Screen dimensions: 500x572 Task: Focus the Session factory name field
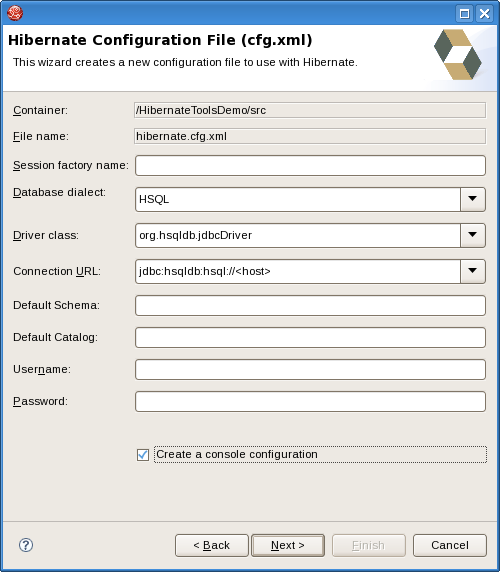(310, 165)
